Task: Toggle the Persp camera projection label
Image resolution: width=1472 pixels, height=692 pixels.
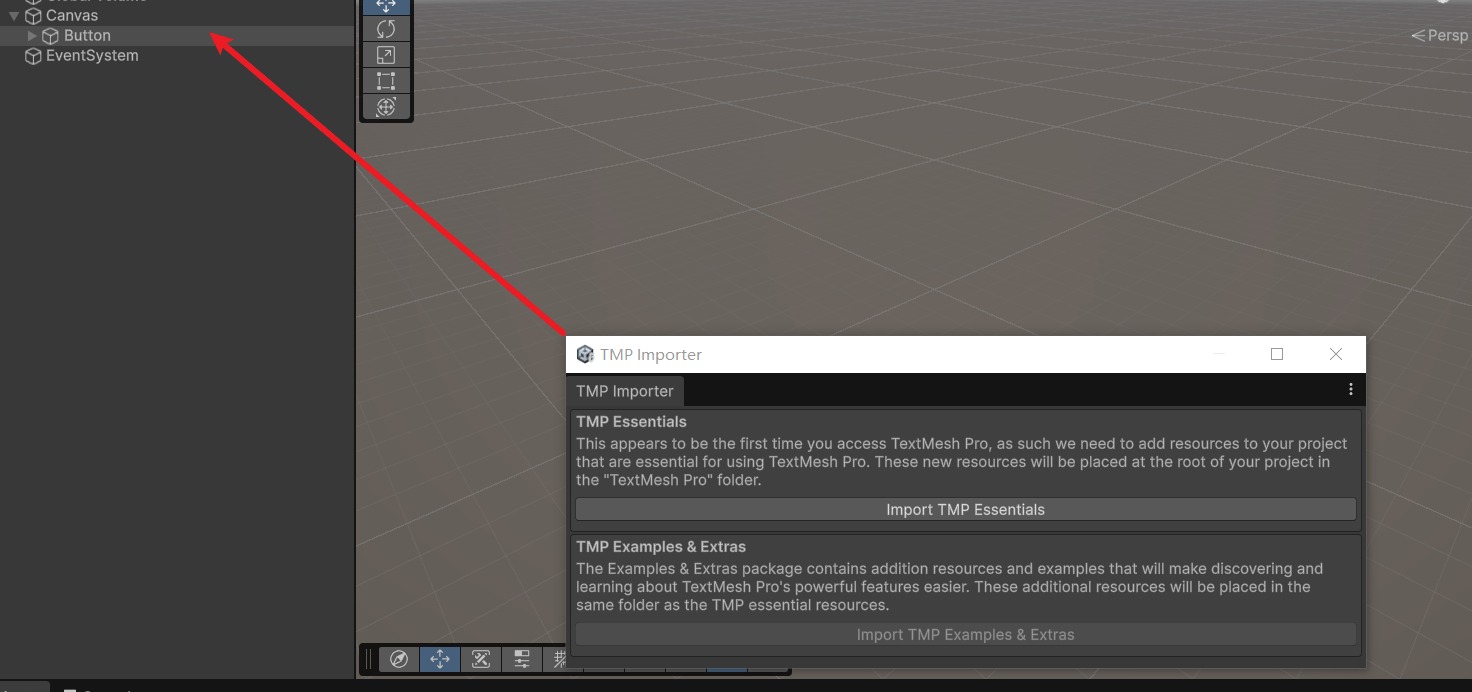Action: [1441, 35]
